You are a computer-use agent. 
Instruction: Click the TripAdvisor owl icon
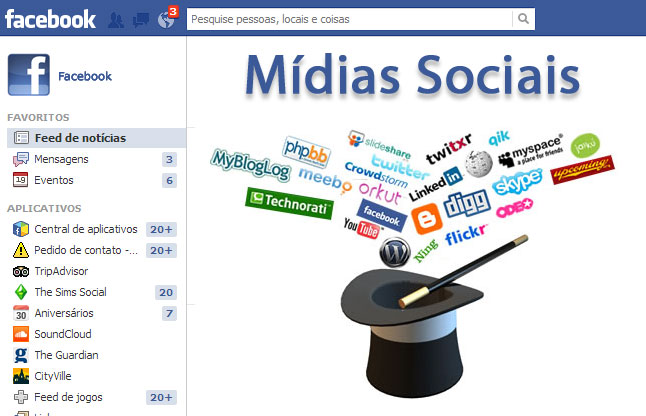point(21,271)
